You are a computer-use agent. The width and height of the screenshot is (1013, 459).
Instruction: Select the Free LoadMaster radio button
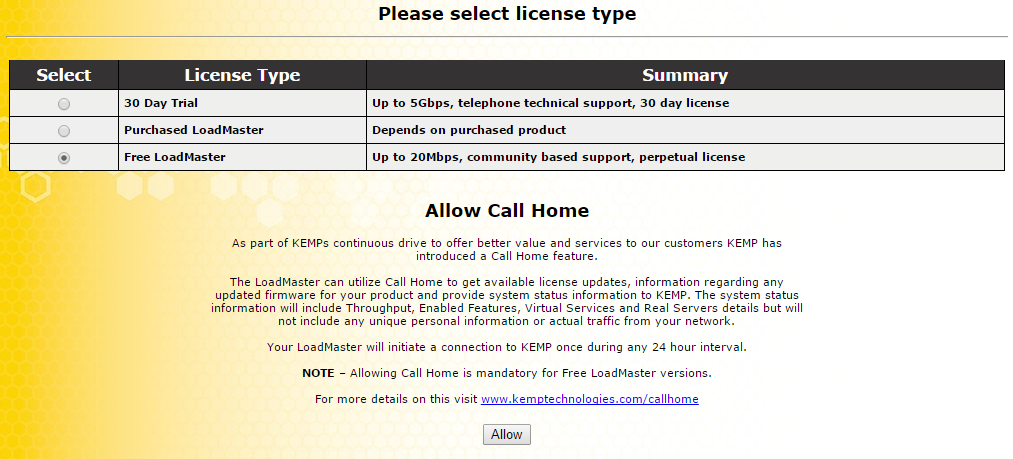pos(64,158)
